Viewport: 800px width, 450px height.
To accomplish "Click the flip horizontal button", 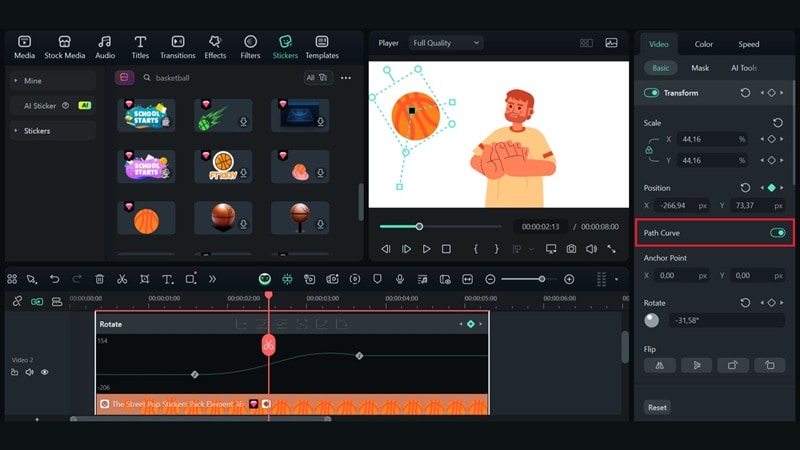I will click(x=660, y=365).
